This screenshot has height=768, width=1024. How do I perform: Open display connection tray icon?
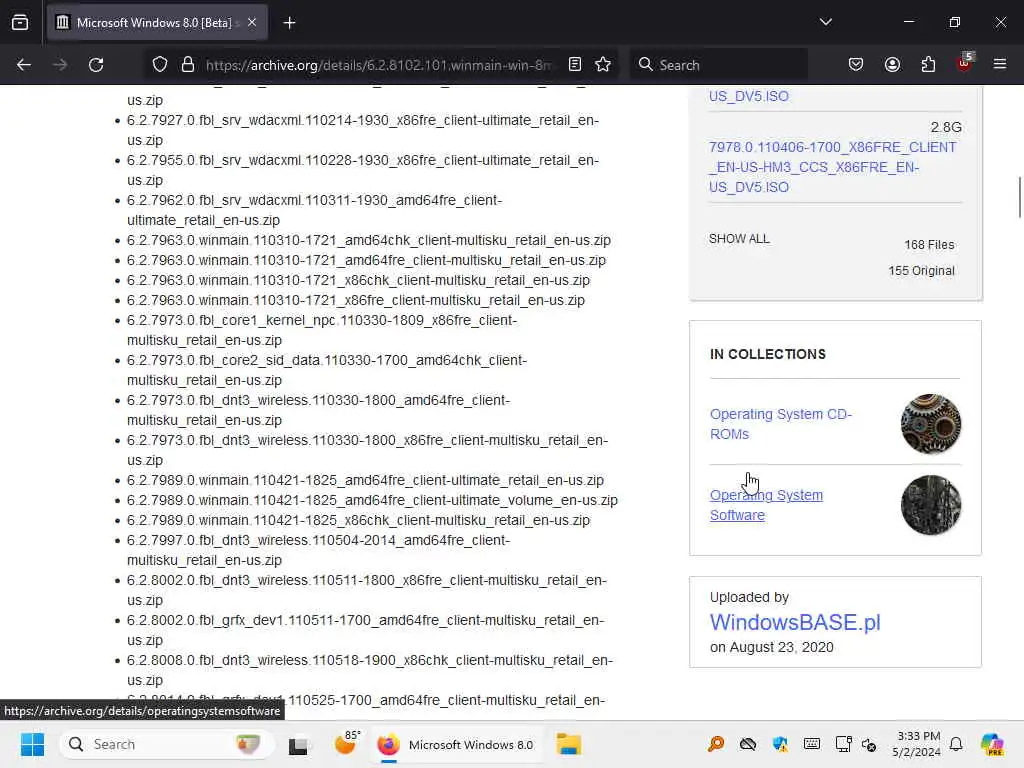point(843,744)
